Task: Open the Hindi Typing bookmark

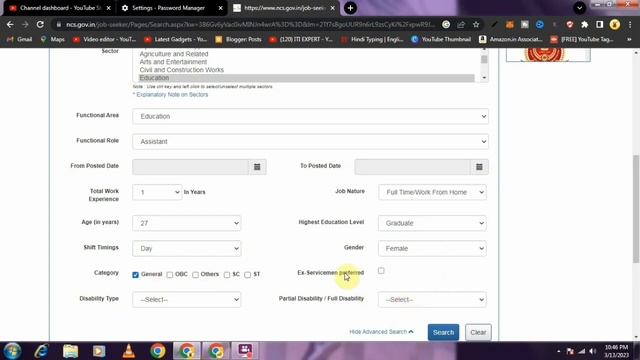Action: 372,39
